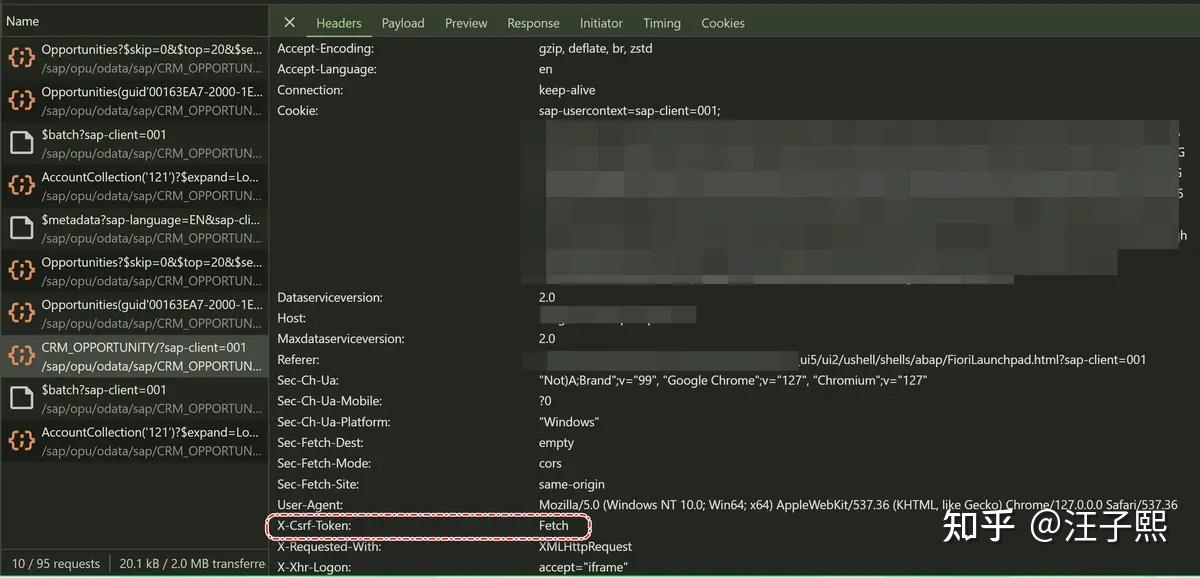Click the JSON icon of the last AccountCollection('121') request
Screen dimensions: 1200x578
pos(21,441)
